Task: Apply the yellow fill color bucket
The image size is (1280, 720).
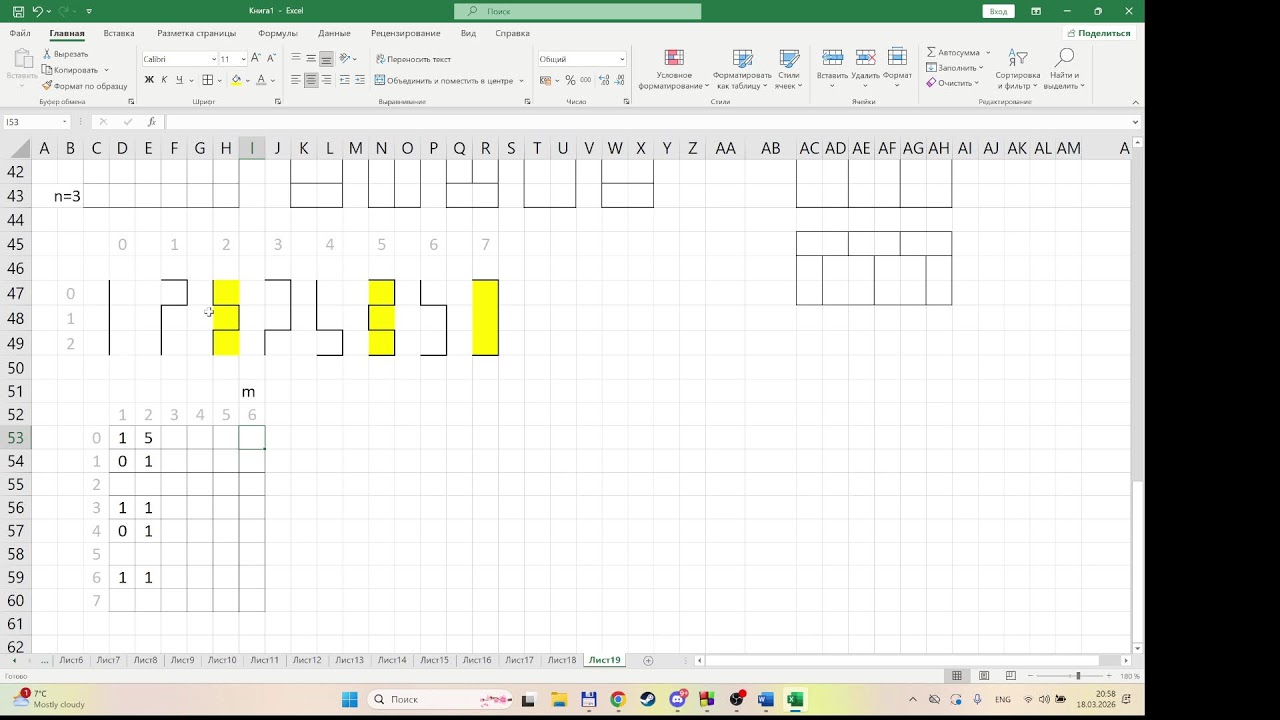Action: click(236, 80)
